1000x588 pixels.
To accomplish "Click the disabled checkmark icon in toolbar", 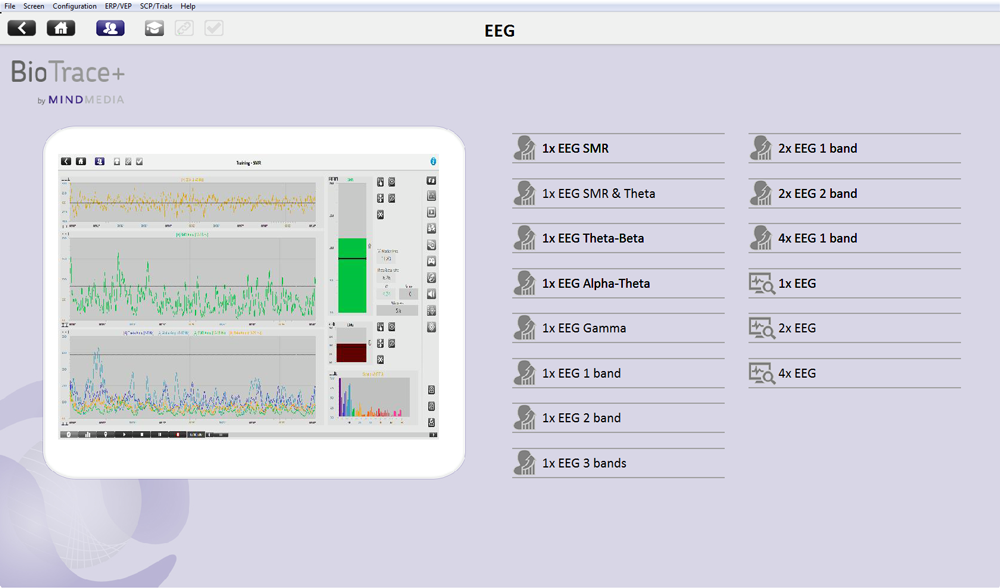I will click(214, 28).
